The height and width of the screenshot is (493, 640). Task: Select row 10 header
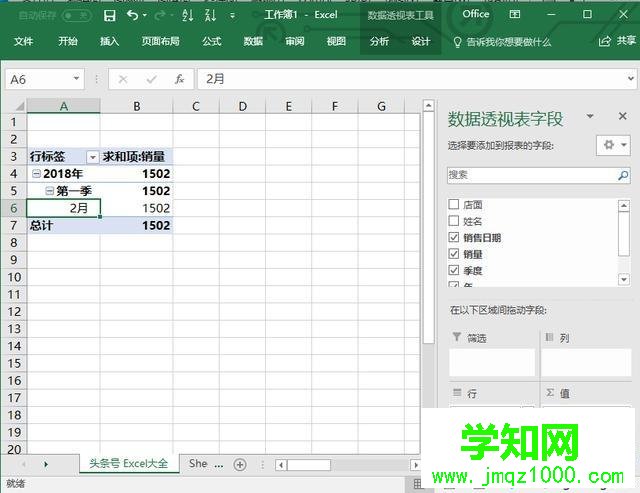(x=14, y=277)
